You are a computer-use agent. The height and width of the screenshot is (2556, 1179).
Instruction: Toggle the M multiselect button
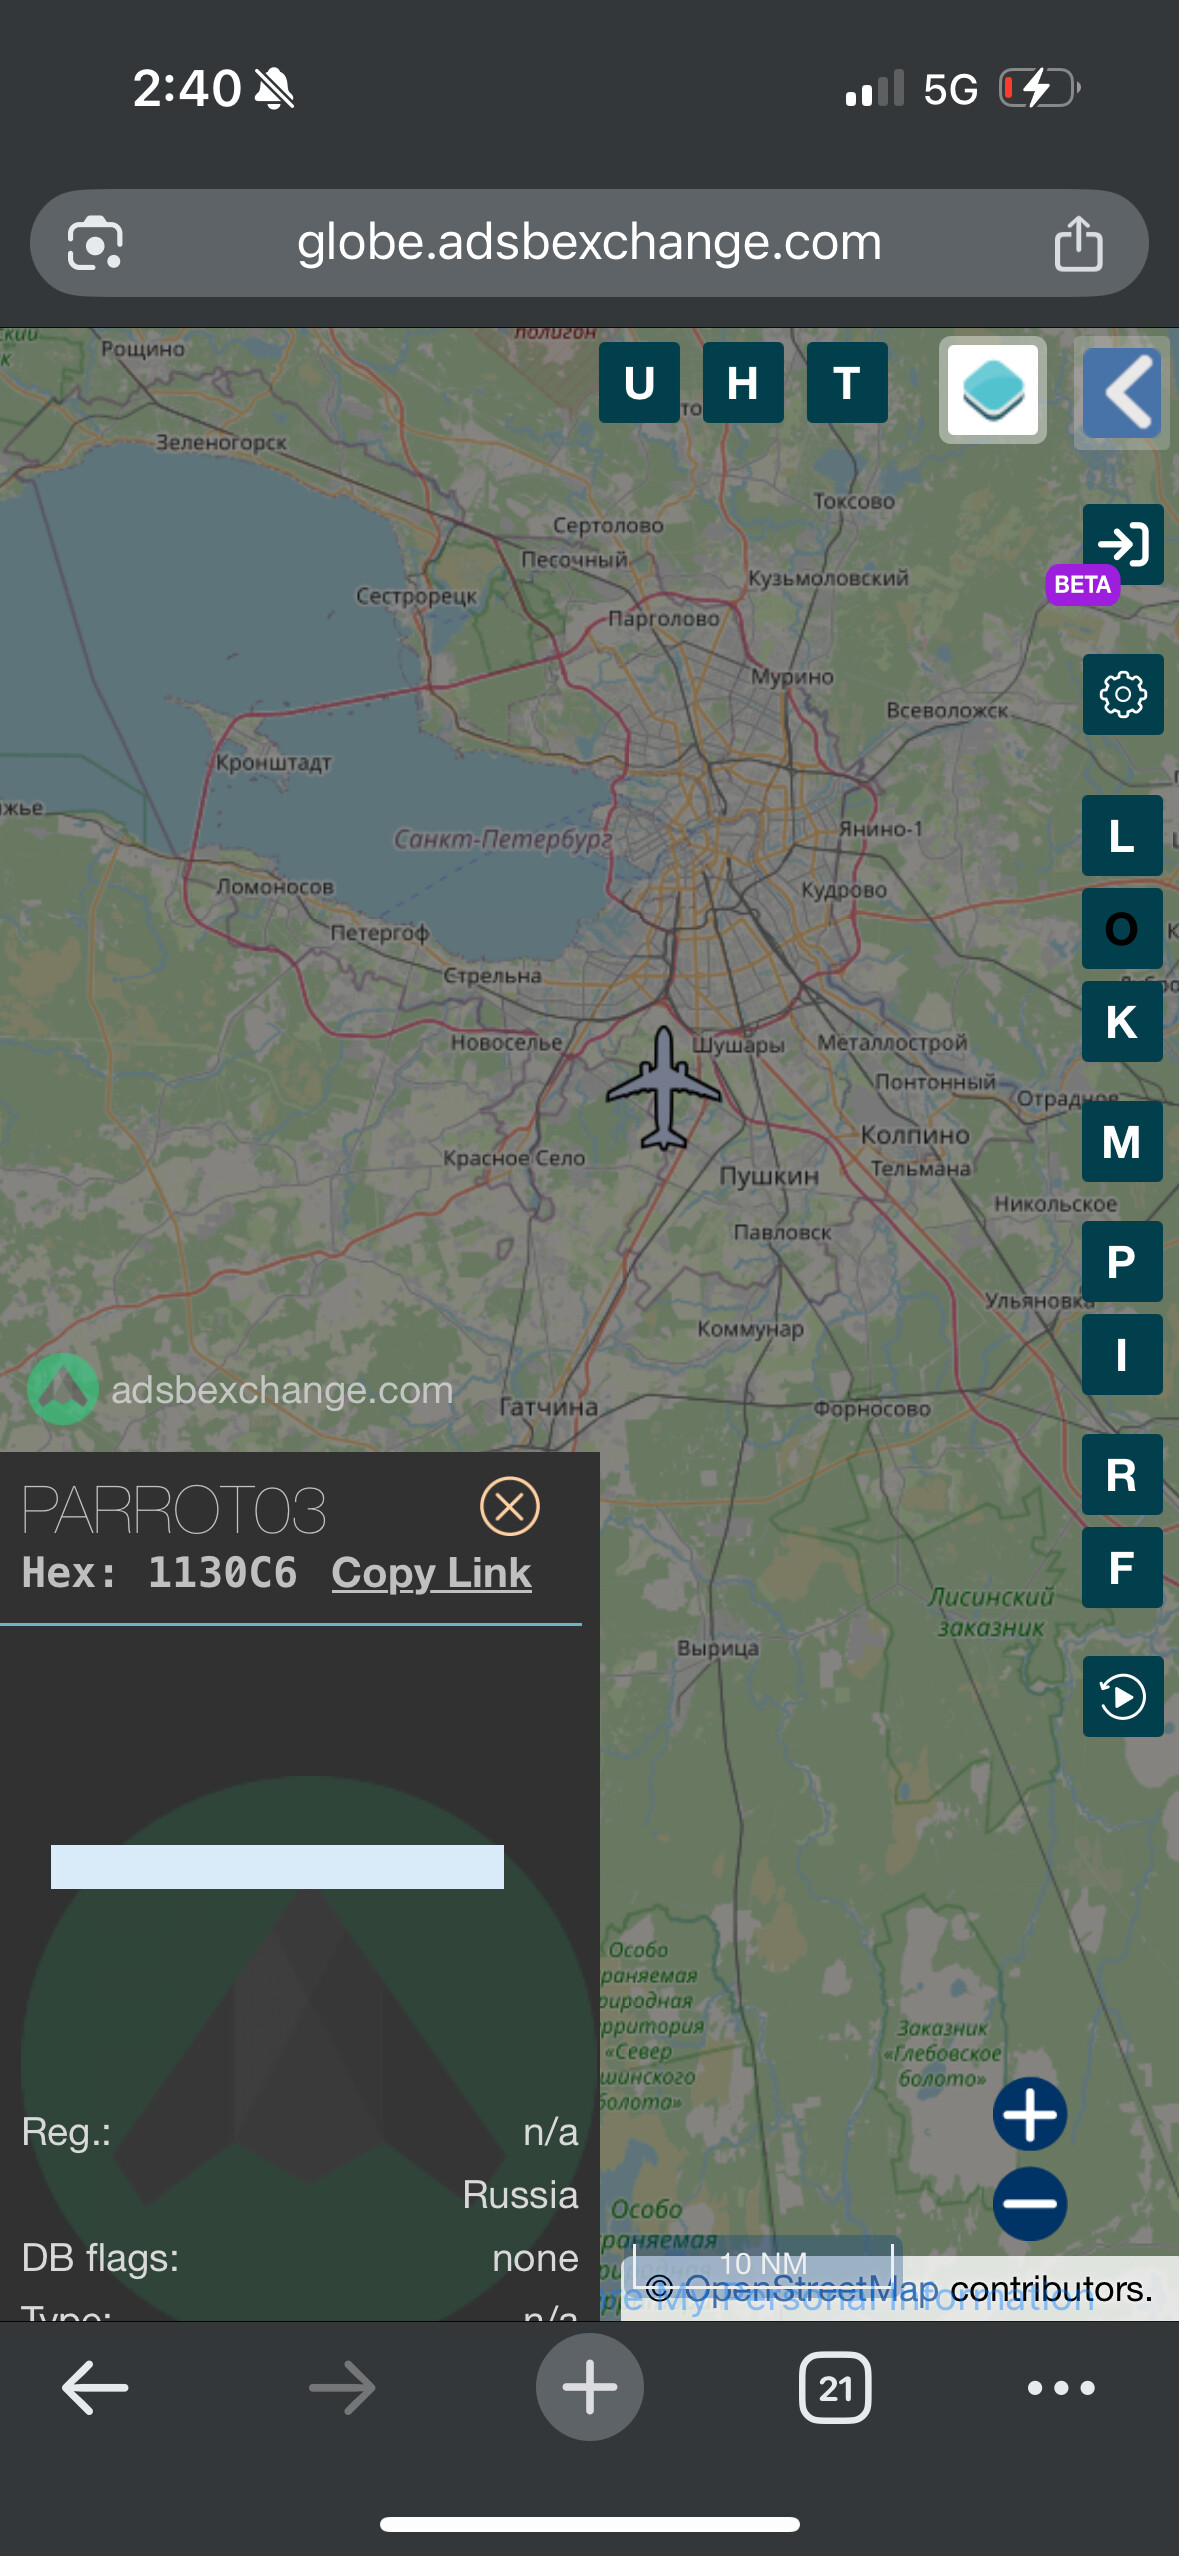pos(1122,1141)
